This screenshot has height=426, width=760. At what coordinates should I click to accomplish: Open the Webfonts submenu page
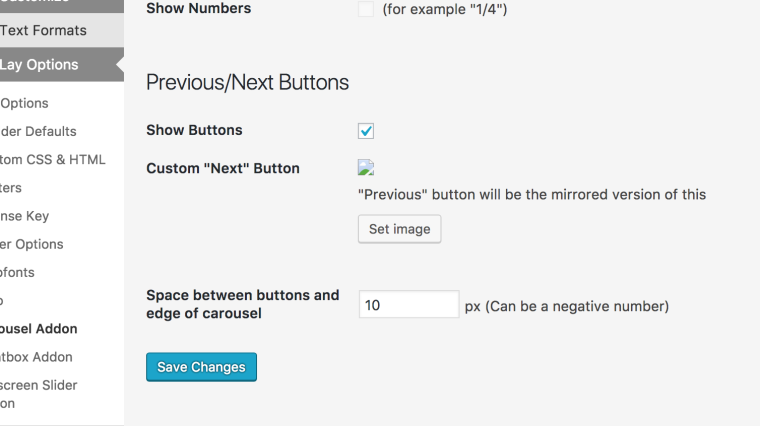point(18,272)
